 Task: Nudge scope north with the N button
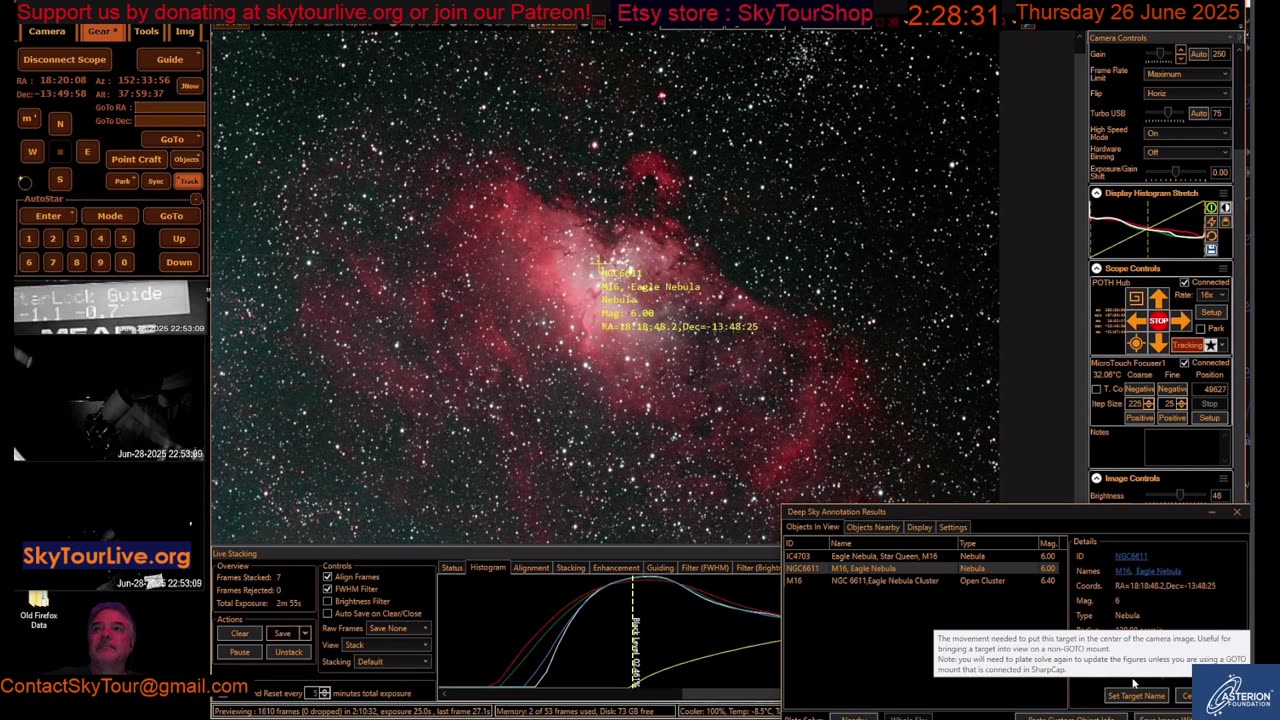(x=60, y=123)
